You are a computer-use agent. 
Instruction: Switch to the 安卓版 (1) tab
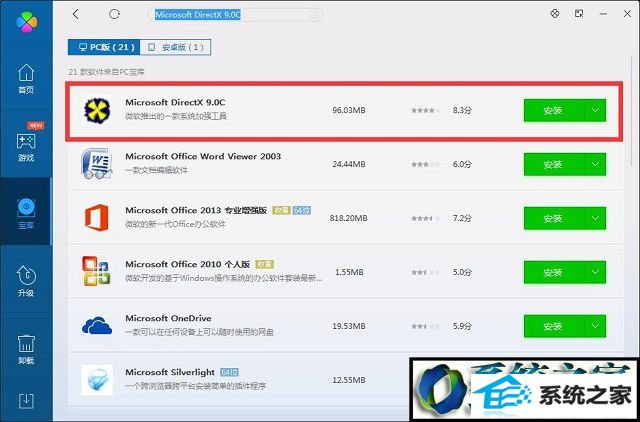[175, 47]
